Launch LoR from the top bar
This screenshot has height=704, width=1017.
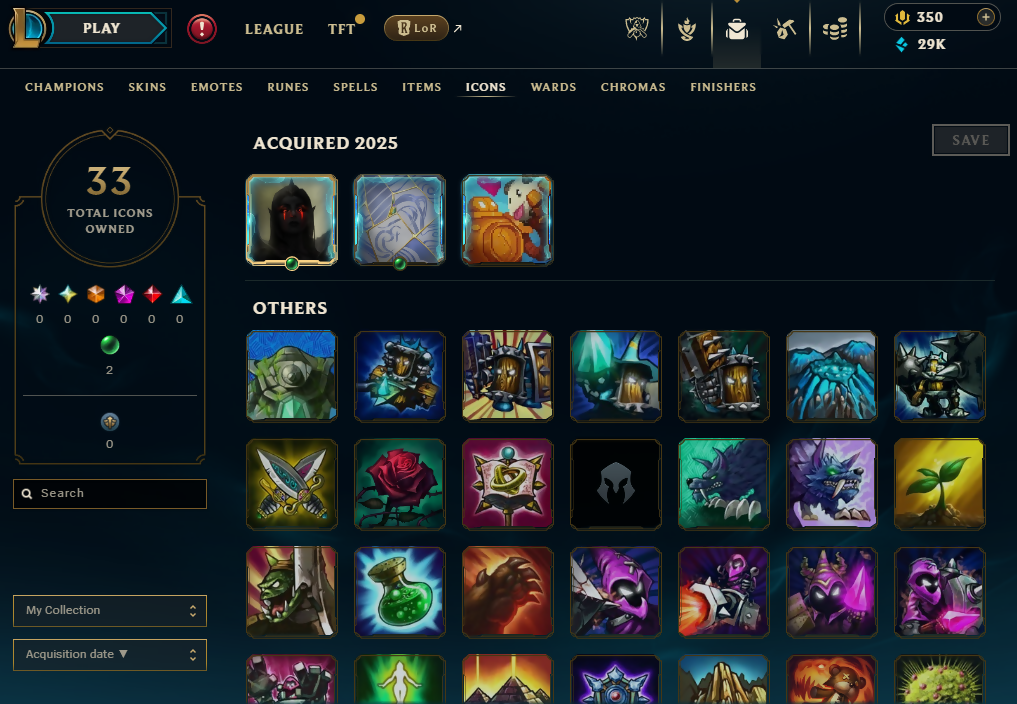[416, 29]
